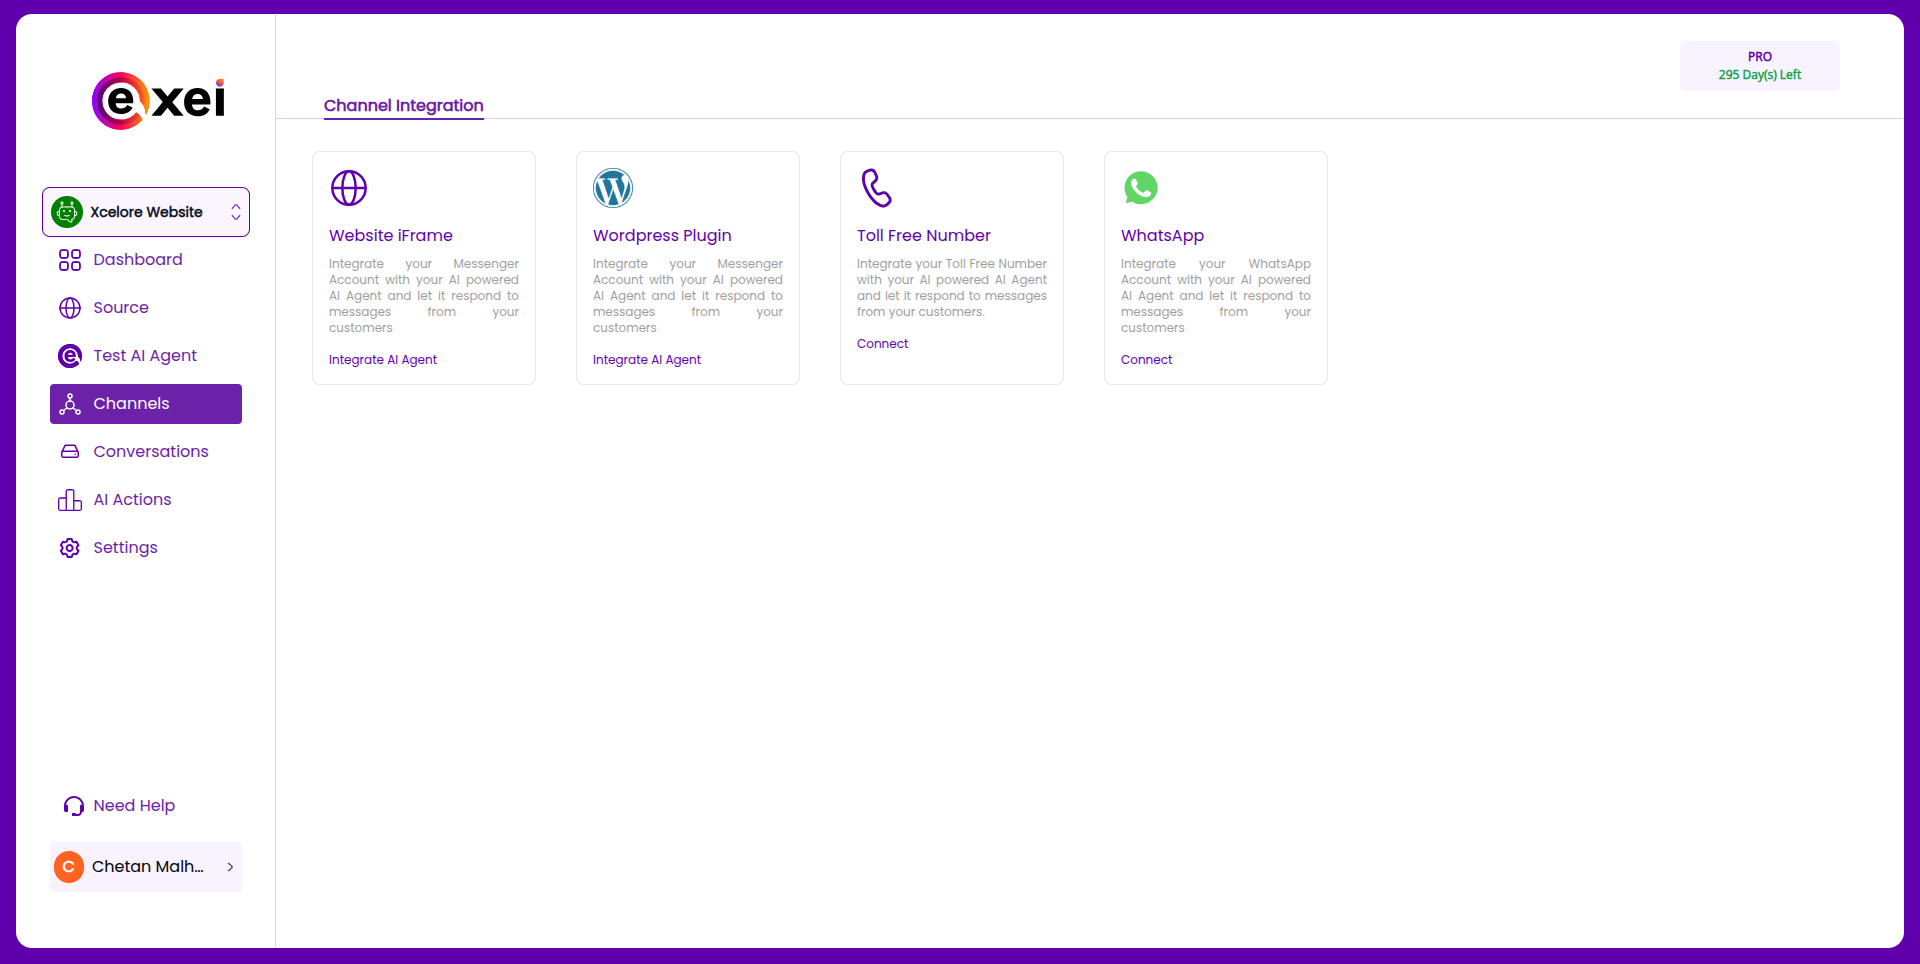Click the Source globe icon in sidebar
This screenshot has width=1920, height=964.
70,308
